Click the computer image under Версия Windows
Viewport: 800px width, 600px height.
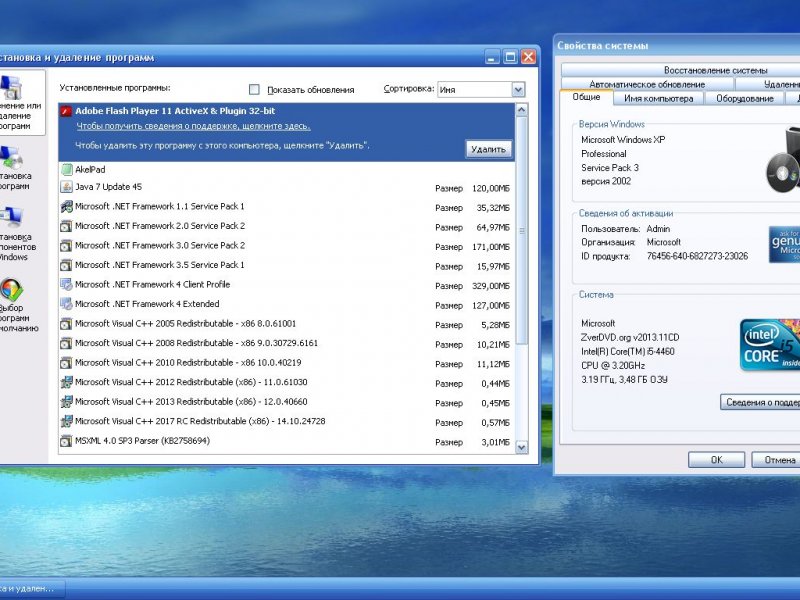pyautogui.click(x=783, y=160)
